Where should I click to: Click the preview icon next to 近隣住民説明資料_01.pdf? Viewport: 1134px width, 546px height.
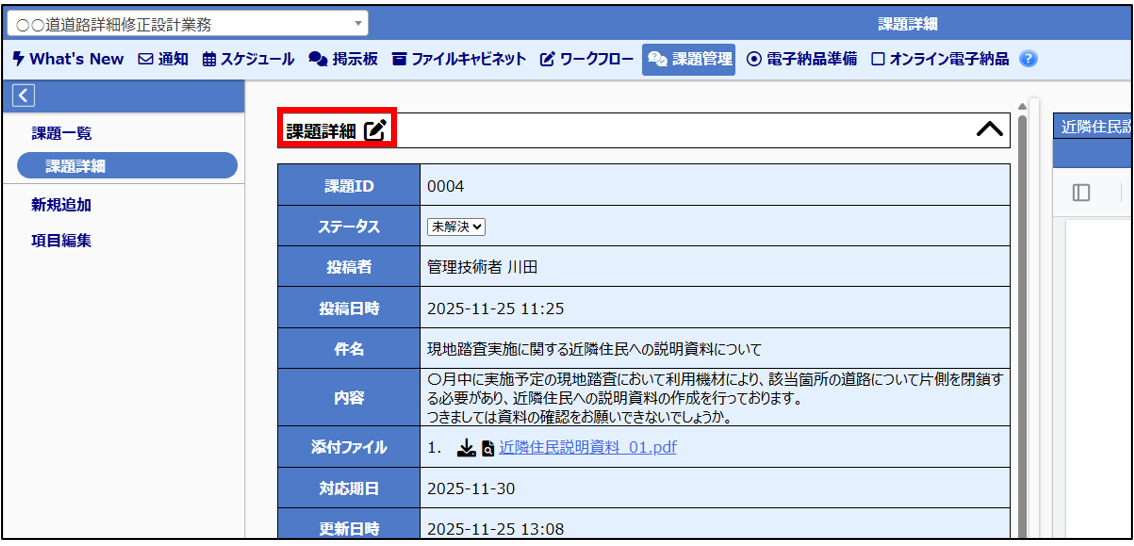coord(487,448)
